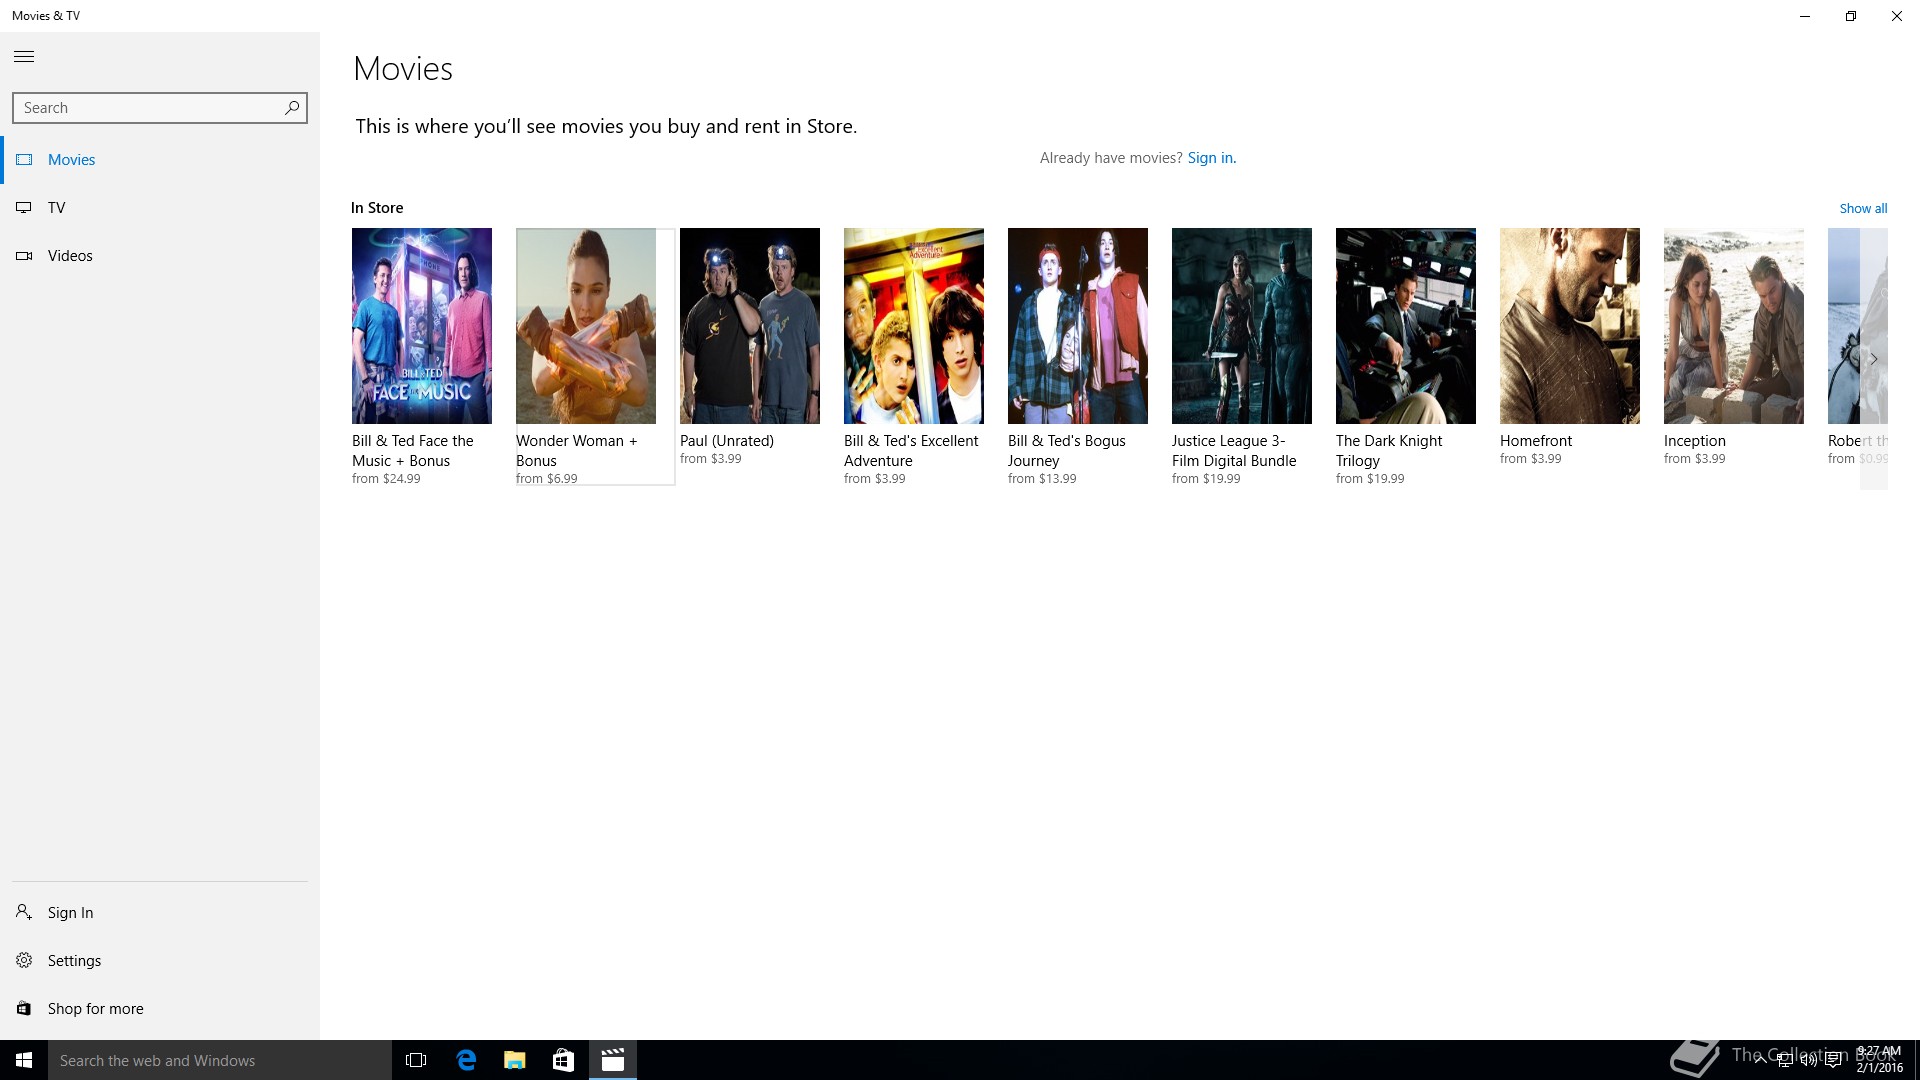Open the hamburger navigation menu
Image resolution: width=1920 pixels, height=1080 pixels.
coord(24,57)
